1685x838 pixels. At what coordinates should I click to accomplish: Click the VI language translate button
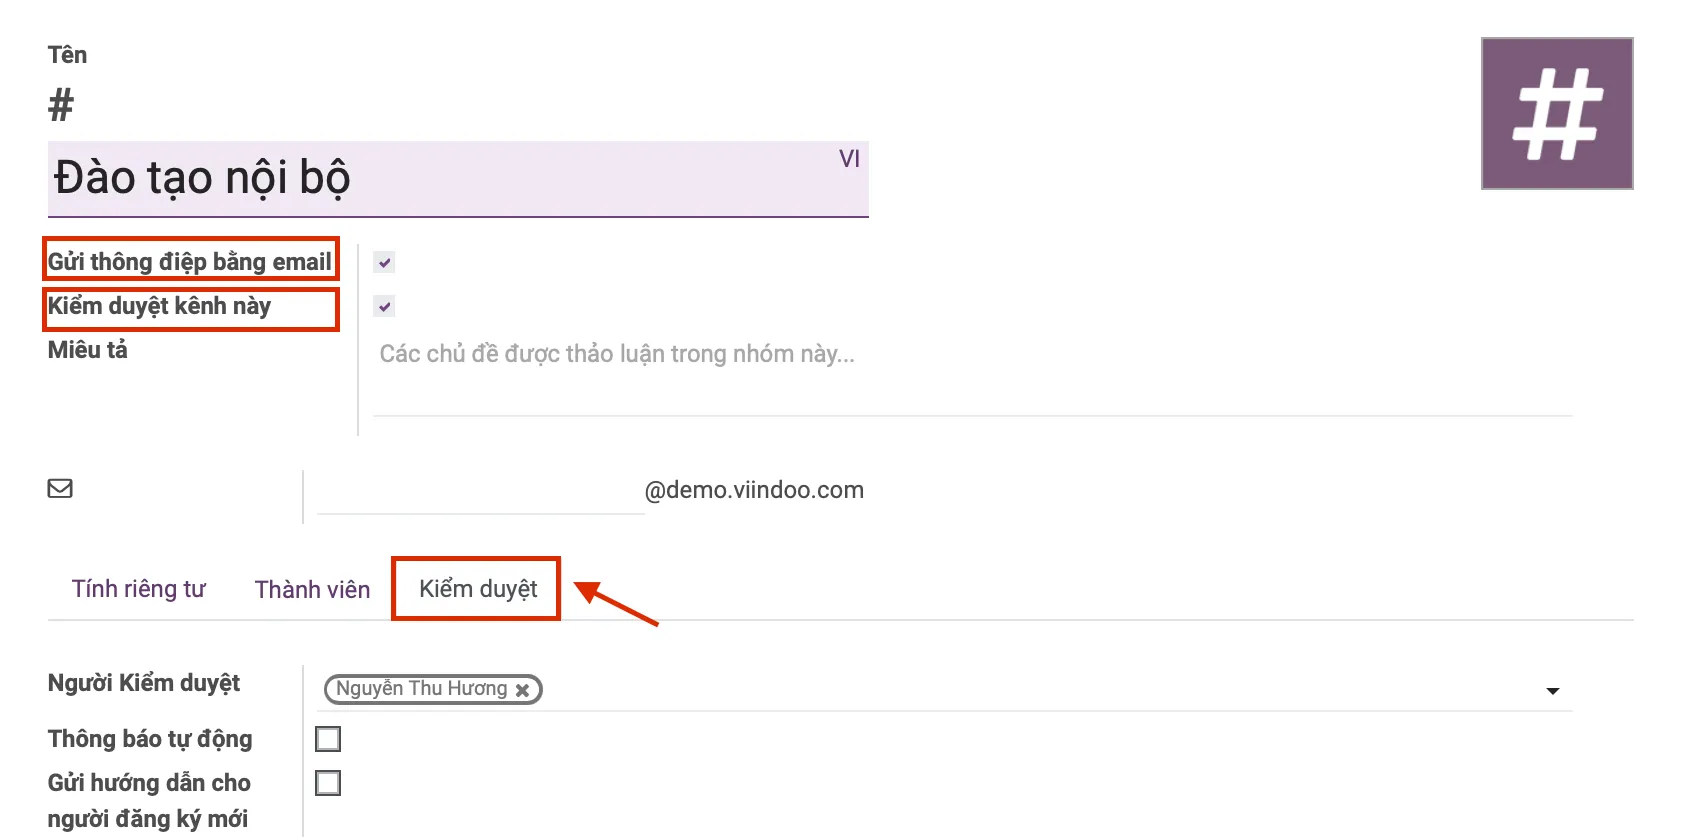pyautogui.click(x=849, y=159)
